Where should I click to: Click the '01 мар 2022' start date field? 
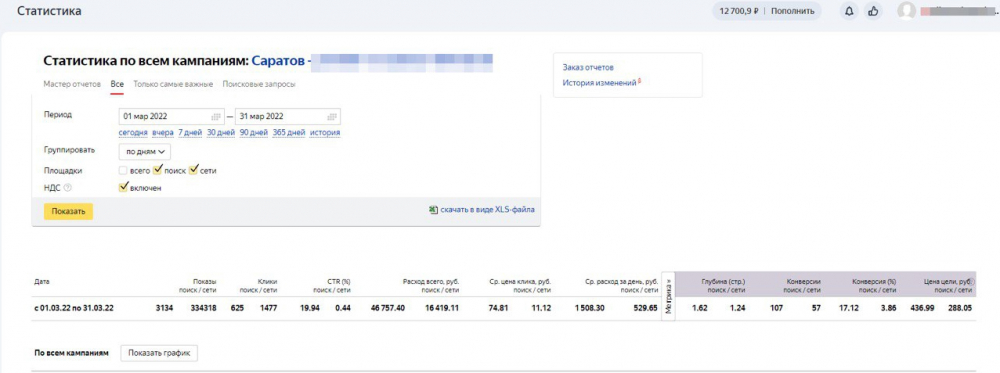(172, 117)
